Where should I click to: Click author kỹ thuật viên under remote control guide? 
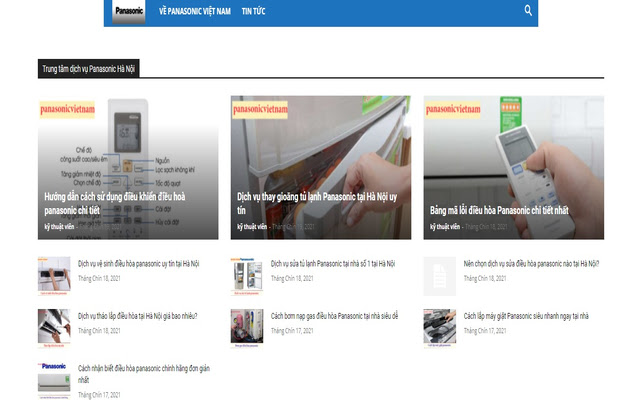[59, 227]
